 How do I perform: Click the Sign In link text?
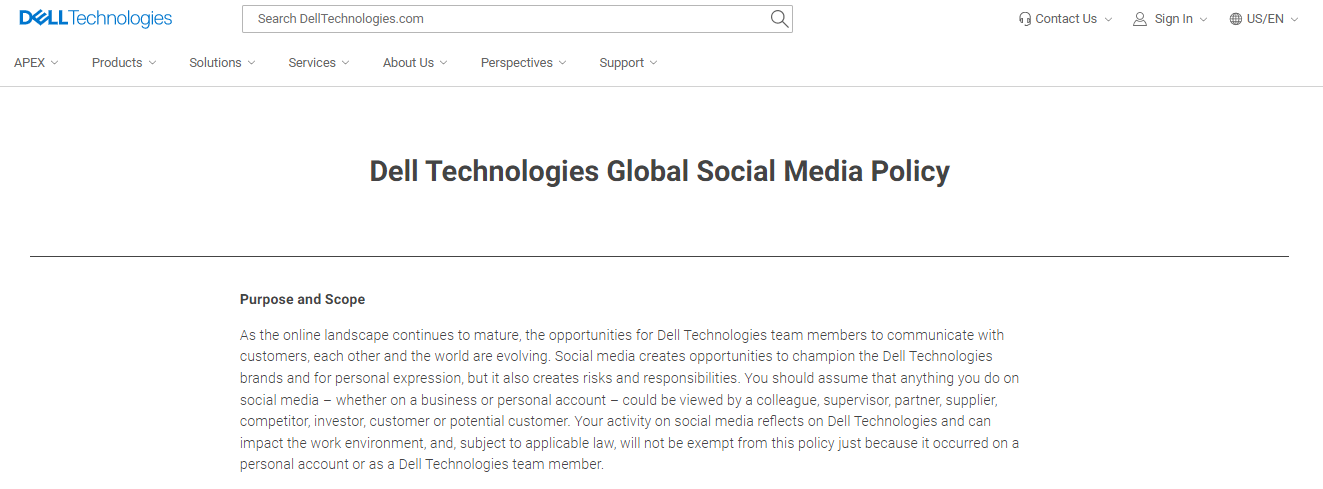tap(1173, 19)
